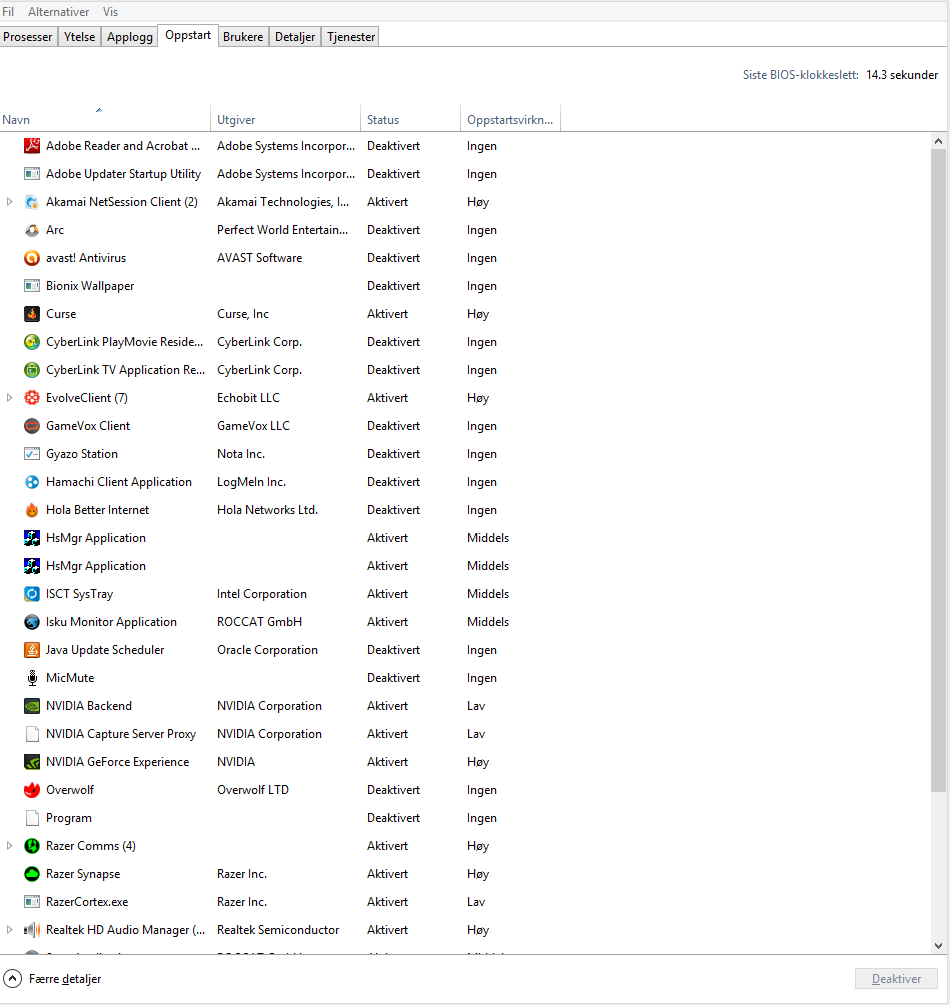
Task: Click the Deaktiver button
Action: click(896, 979)
